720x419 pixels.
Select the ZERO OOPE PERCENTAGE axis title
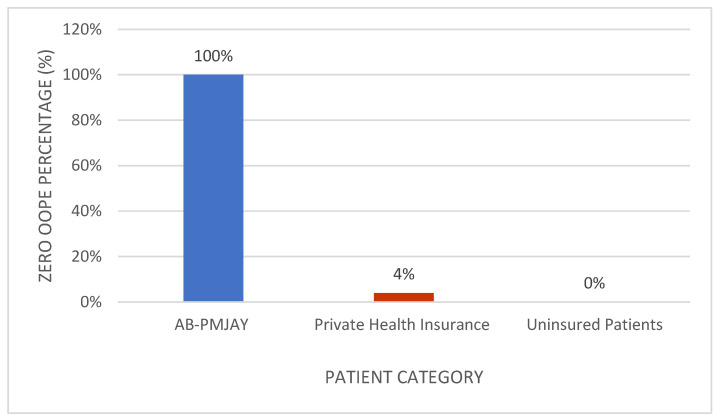[45, 166]
